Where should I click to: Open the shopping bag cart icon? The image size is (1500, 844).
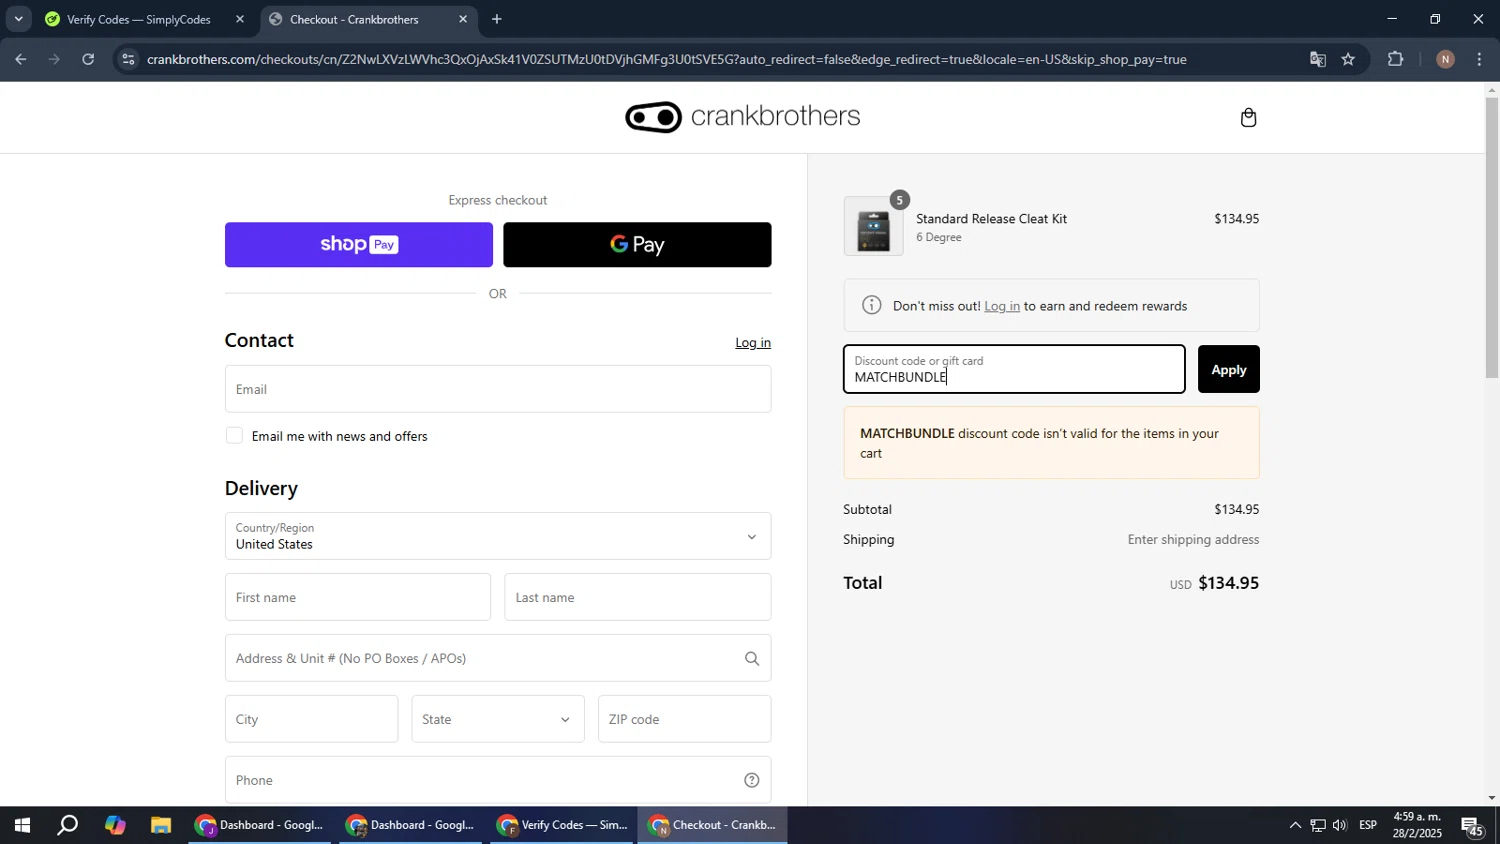(x=1248, y=118)
